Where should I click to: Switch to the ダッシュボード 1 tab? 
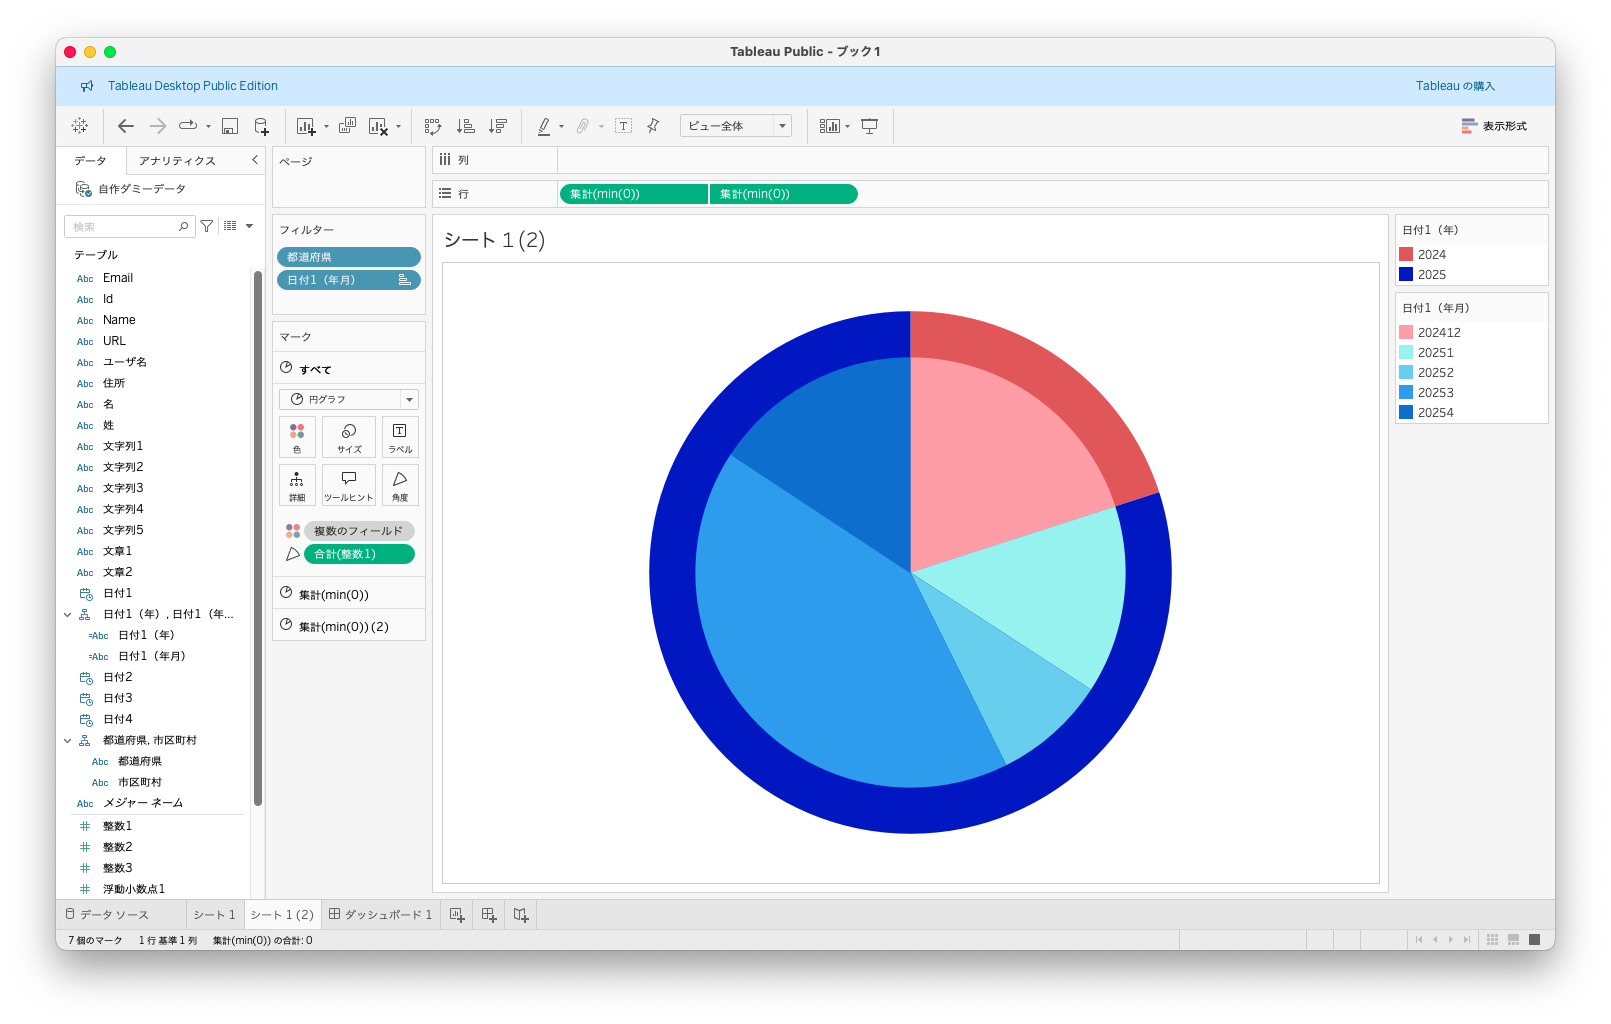[x=381, y=915]
